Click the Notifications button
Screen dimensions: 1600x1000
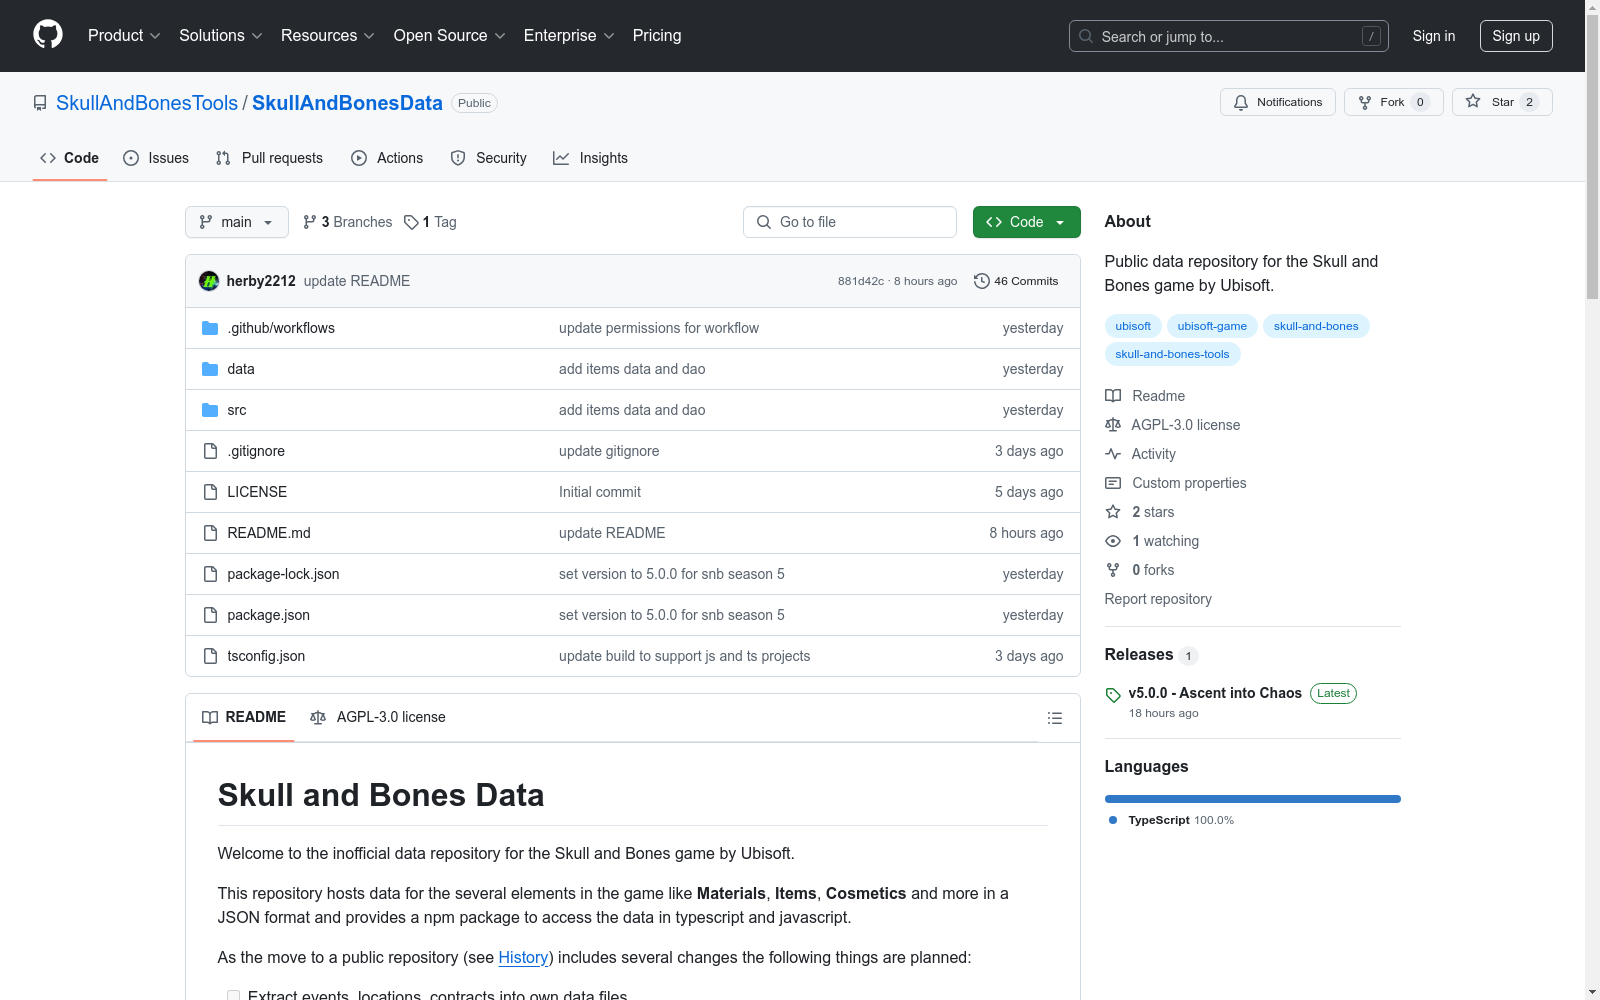[1278, 102]
